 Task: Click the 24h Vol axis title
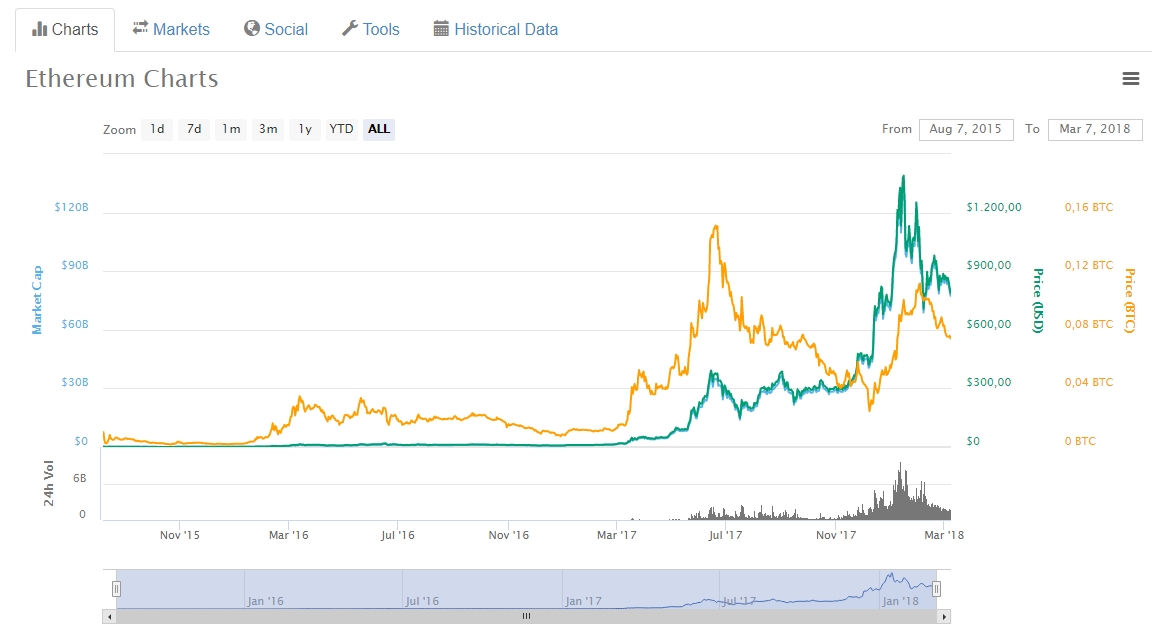[49, 483]
